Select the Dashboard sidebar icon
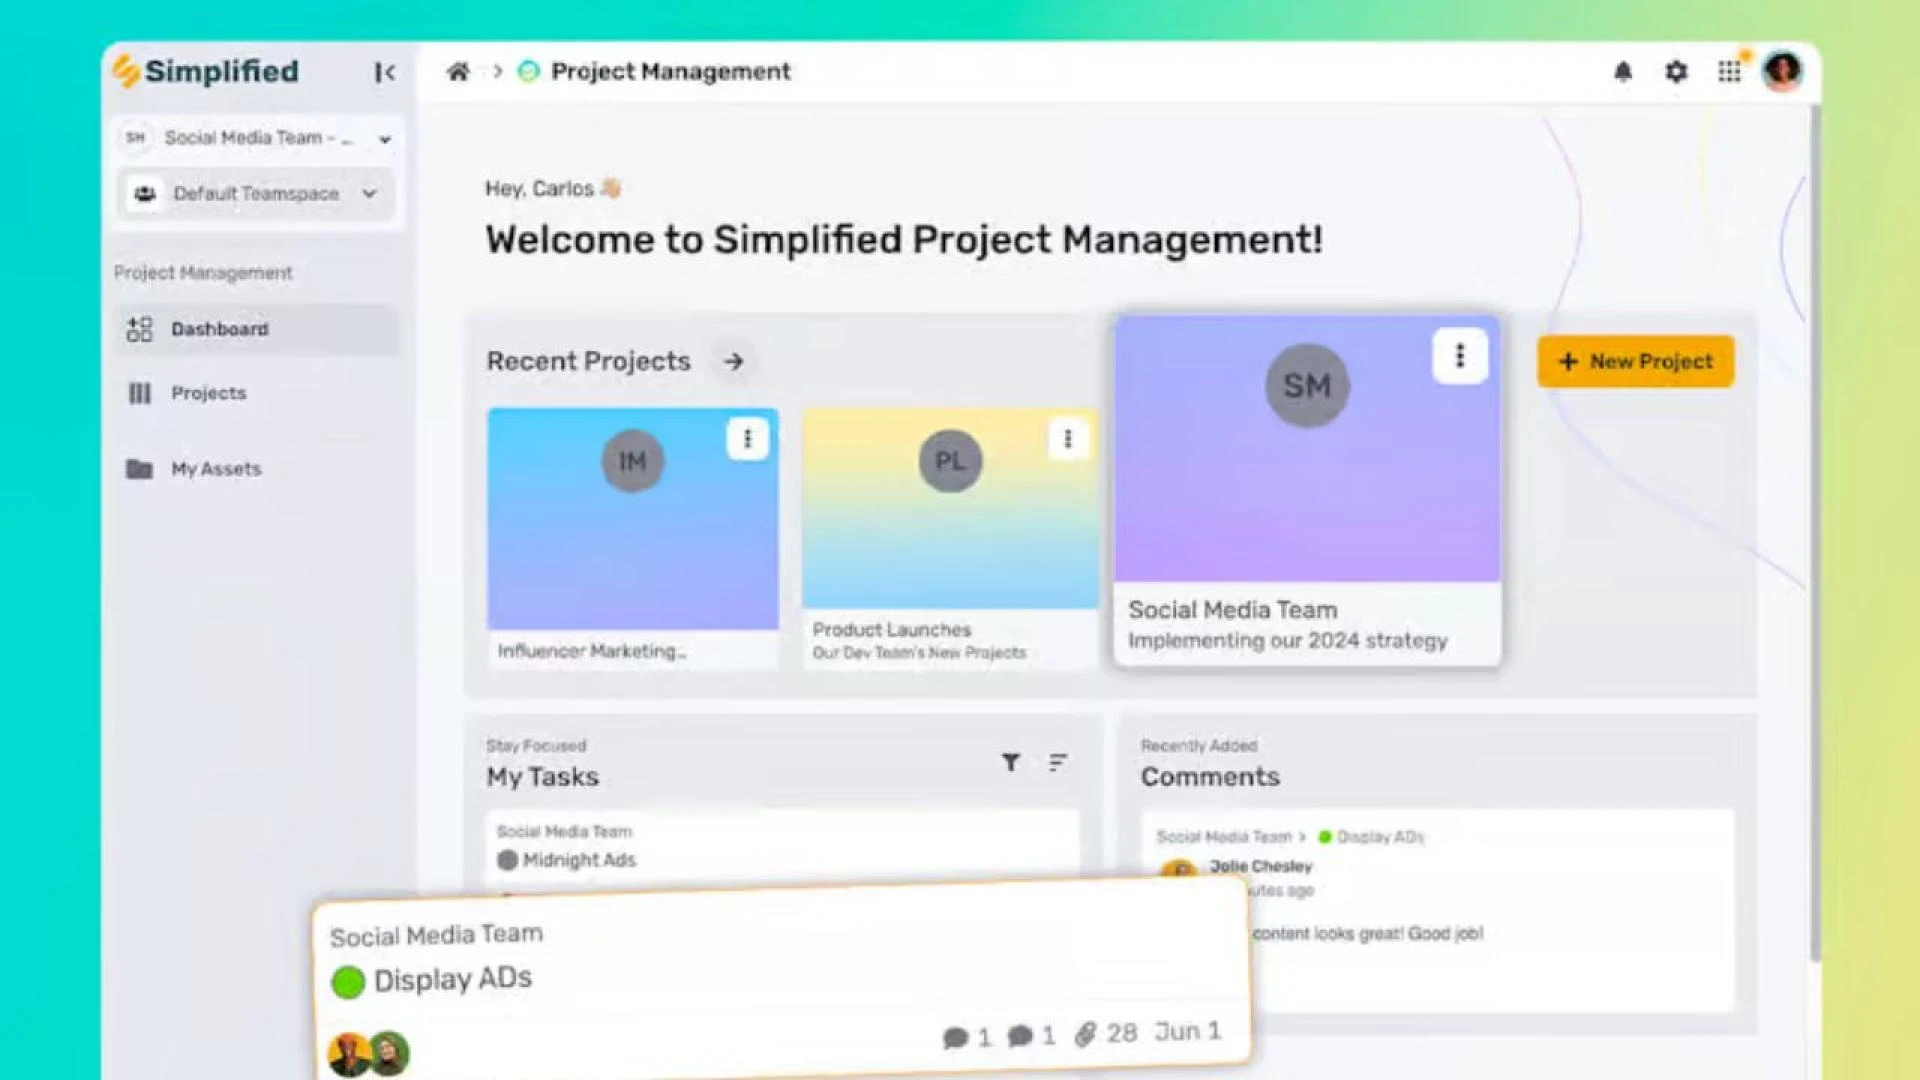The height and width of the screenshot is (1080, 1920). [x=139, y=329]
